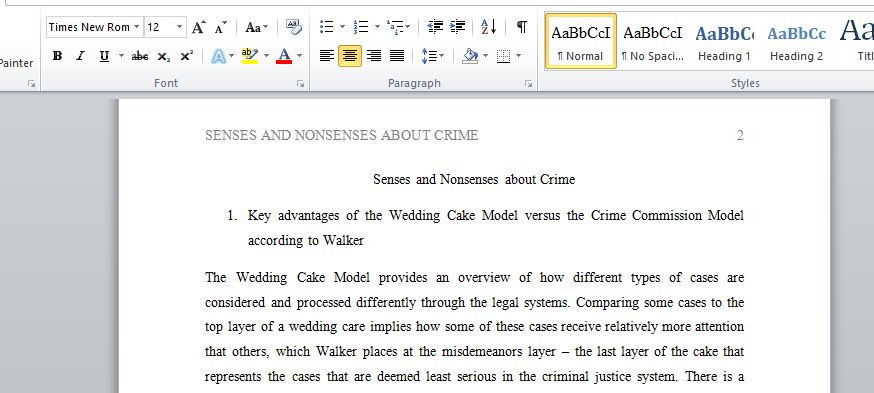
Task: Toggle Italic formatting
Action: (80, 56)
